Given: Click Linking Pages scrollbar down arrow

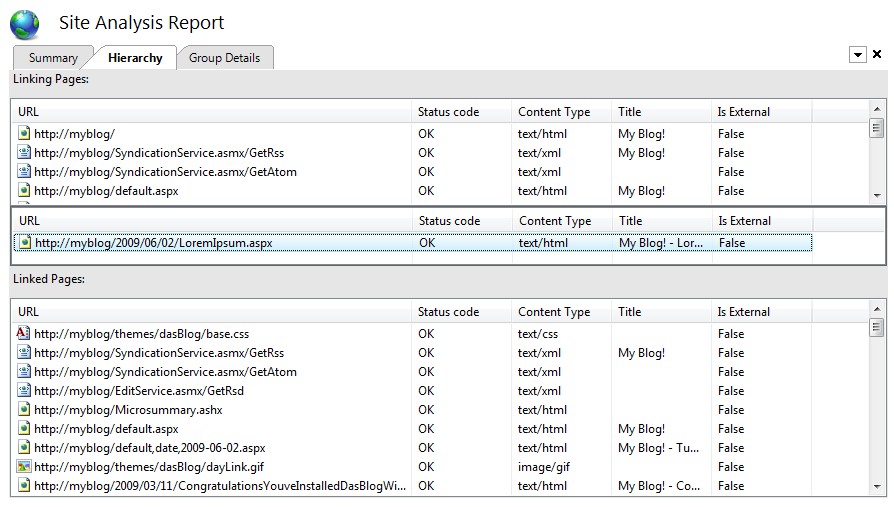Looking at the screenshot, I should tap(877, 196).
